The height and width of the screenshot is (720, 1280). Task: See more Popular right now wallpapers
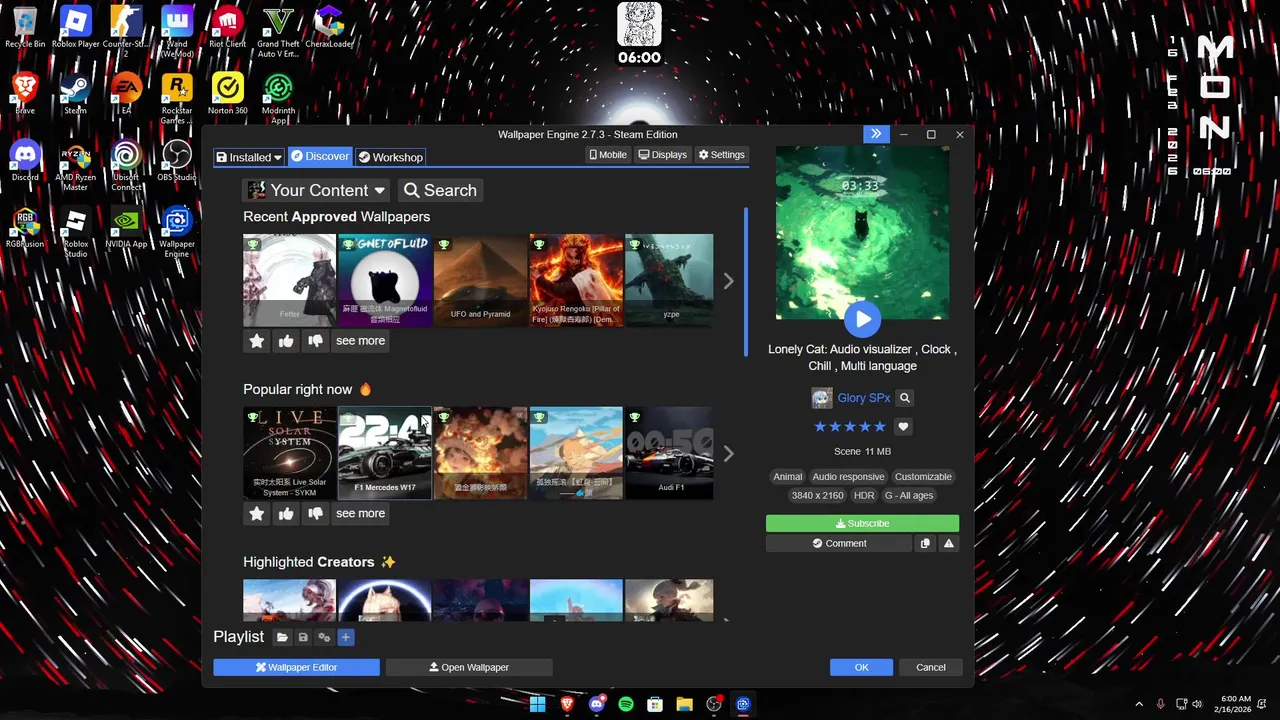pyautogui.click(x=360, y=514)
